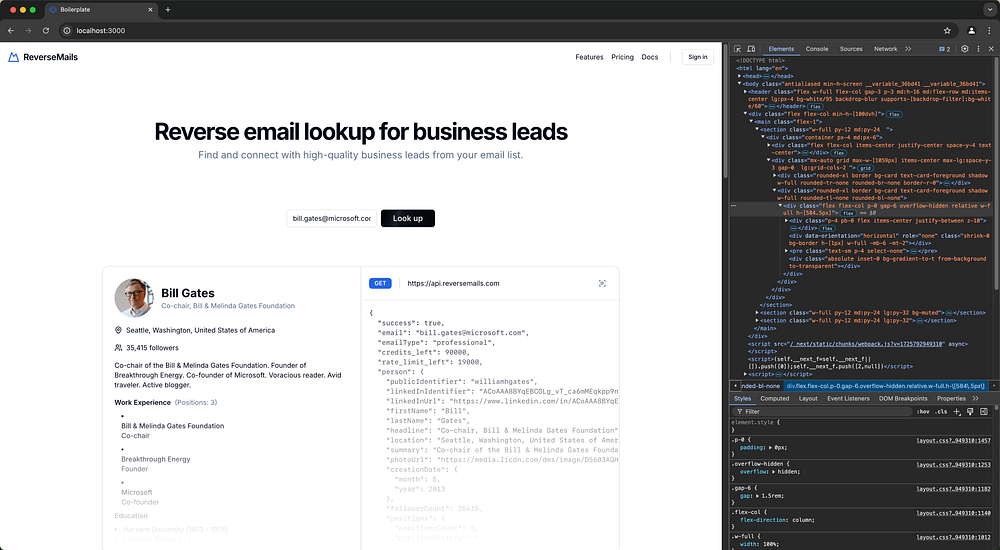The image size is (1000, 550).
Task: Open the Properties tab
Action: 952,398
